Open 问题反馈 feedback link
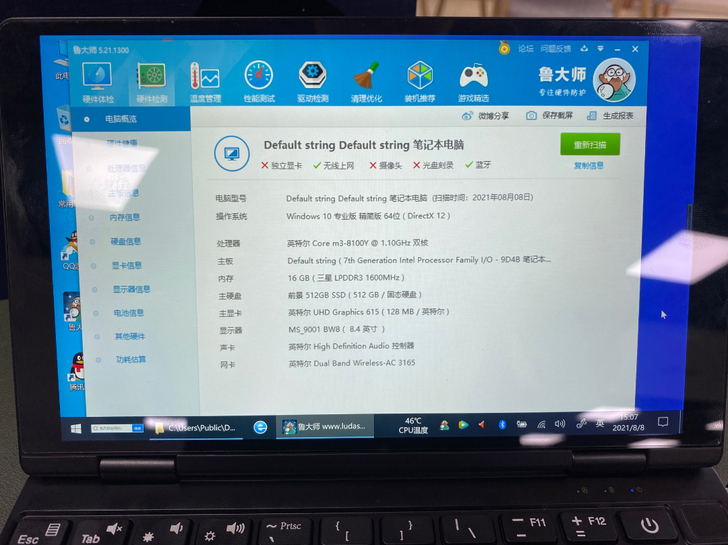 tap(555, 48)
